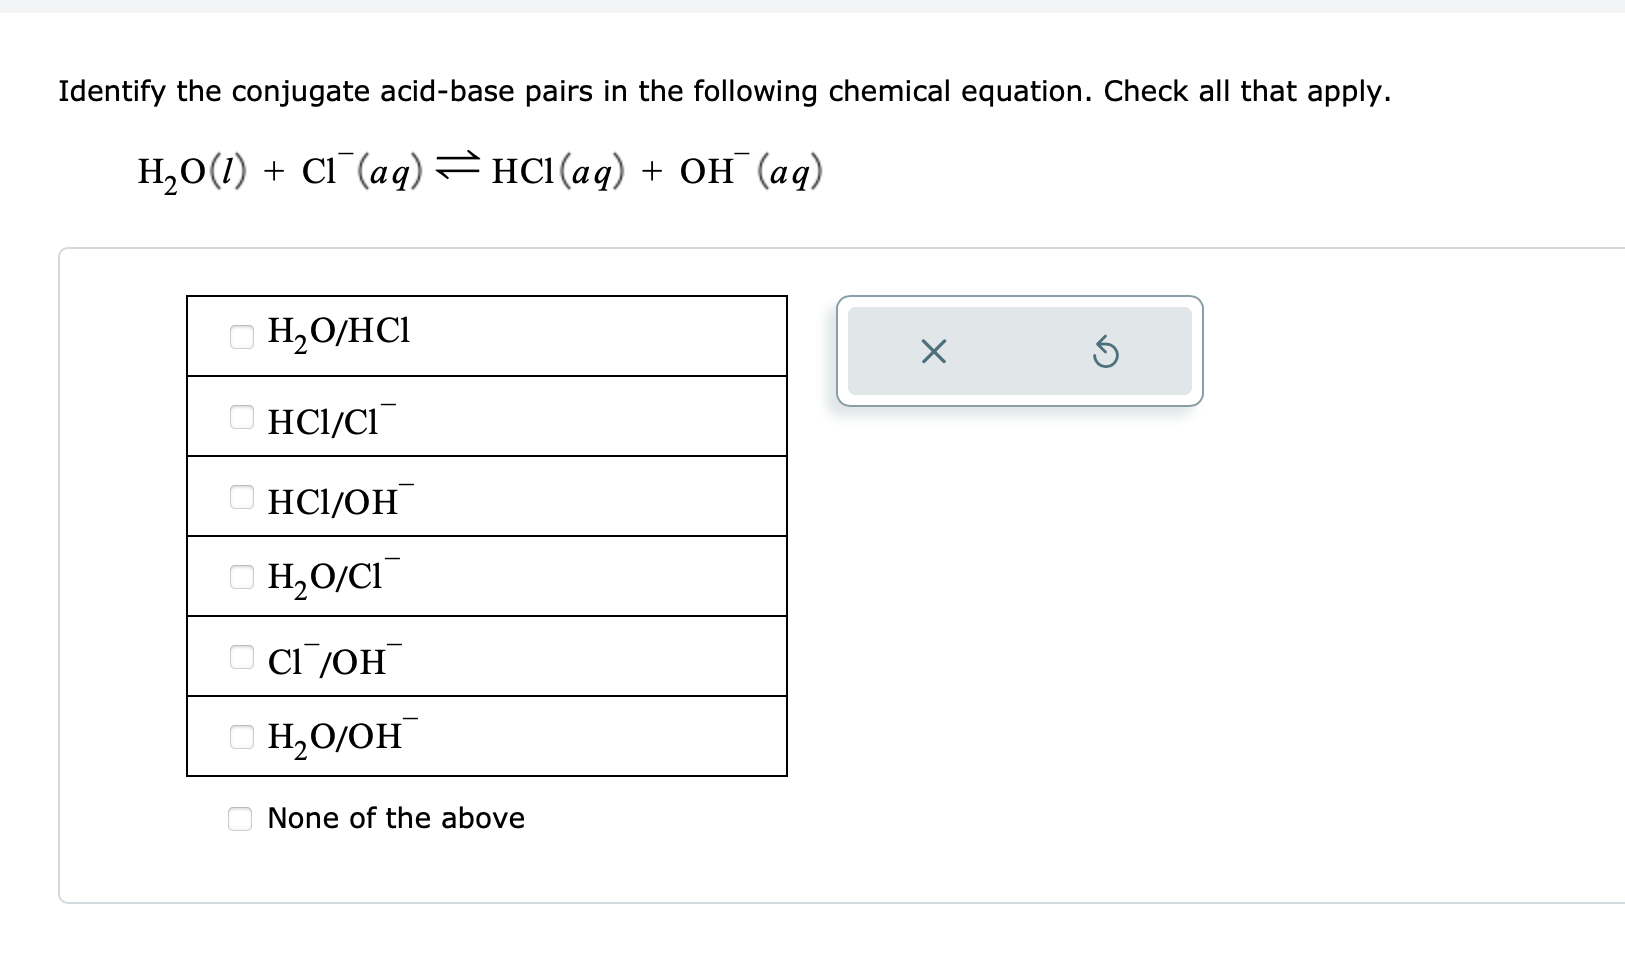Check the None of the above checkbox
This screenshot has width=1625, height=975.
pos(240,818)
